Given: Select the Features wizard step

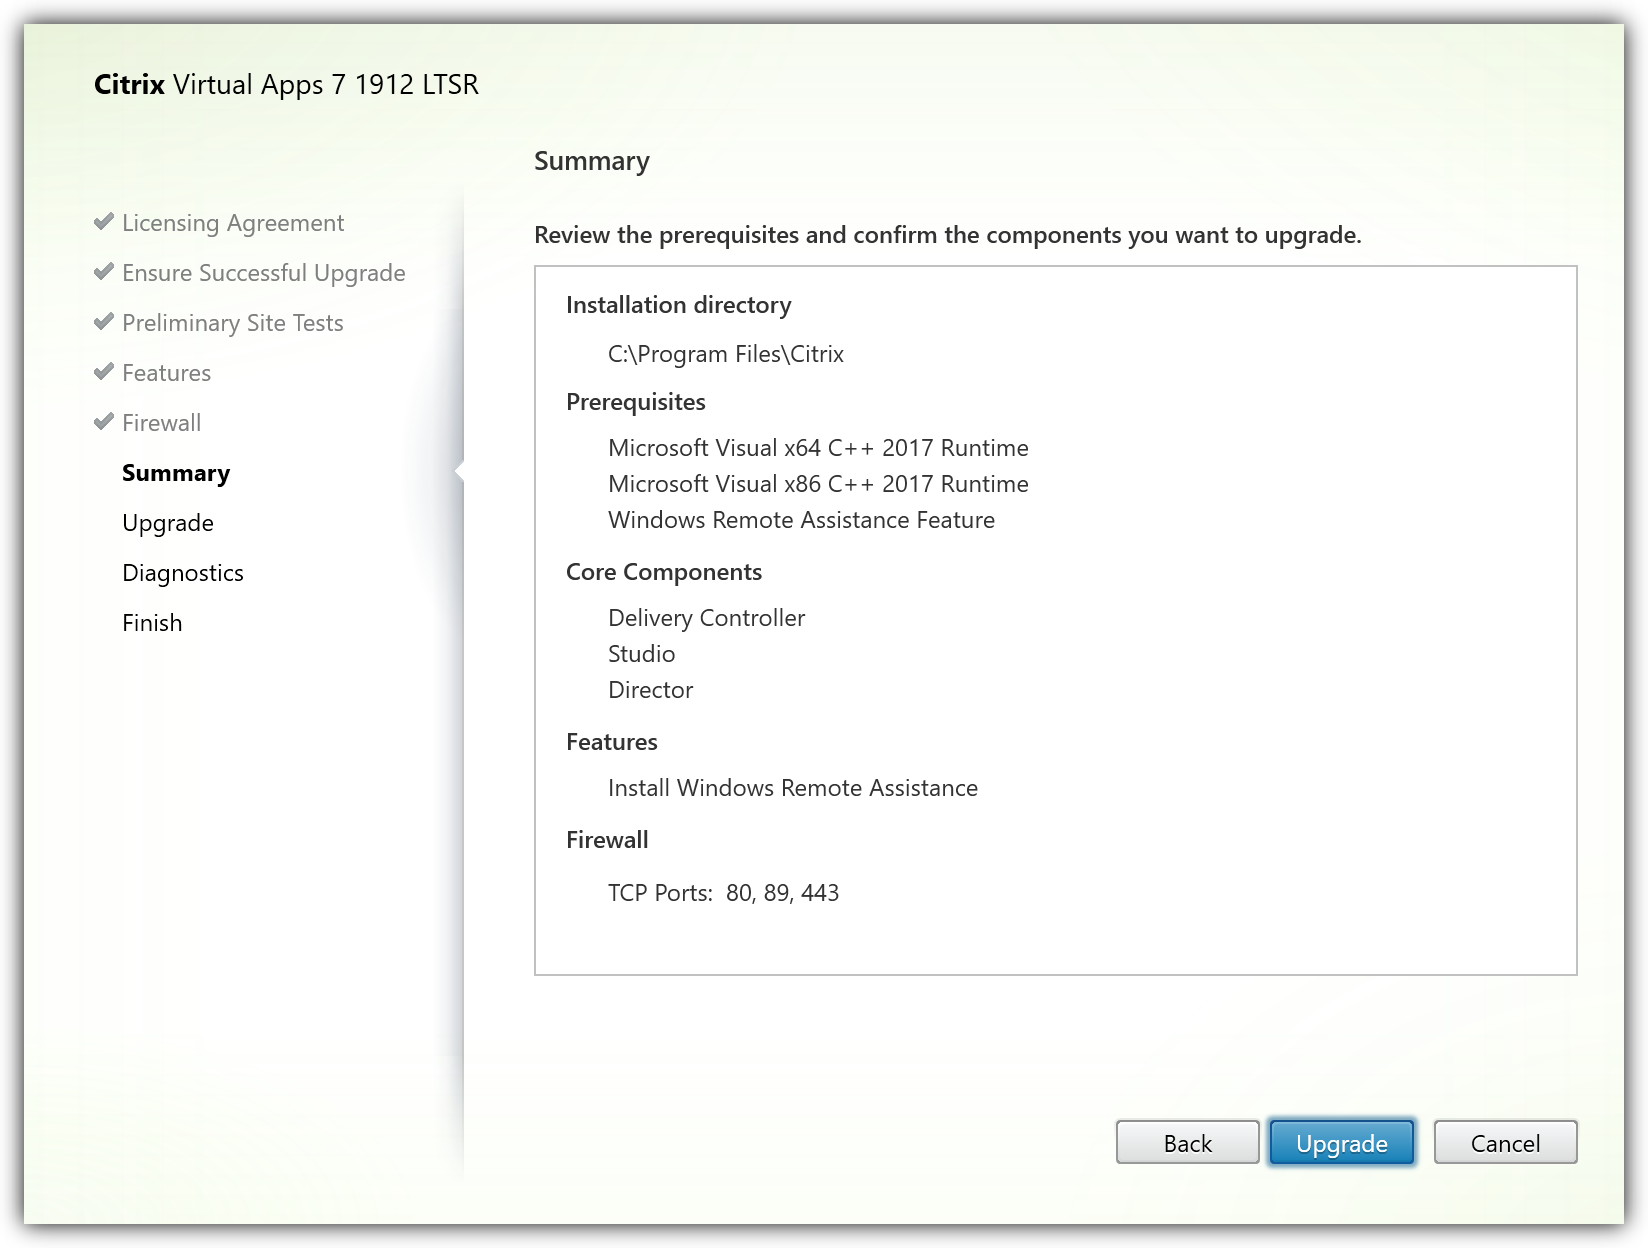Looking at the screenshot, I should [x=166, y=373].
